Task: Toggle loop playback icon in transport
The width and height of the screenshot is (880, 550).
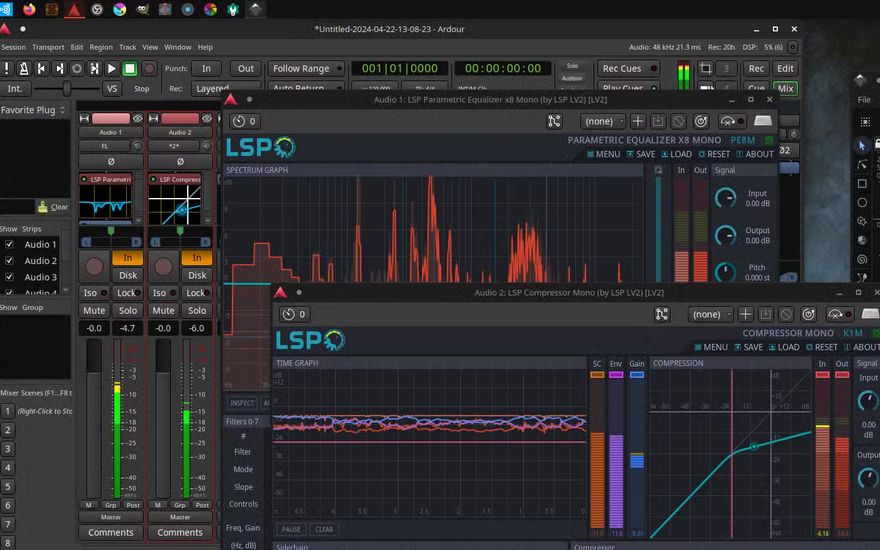Action: [77, 68]
